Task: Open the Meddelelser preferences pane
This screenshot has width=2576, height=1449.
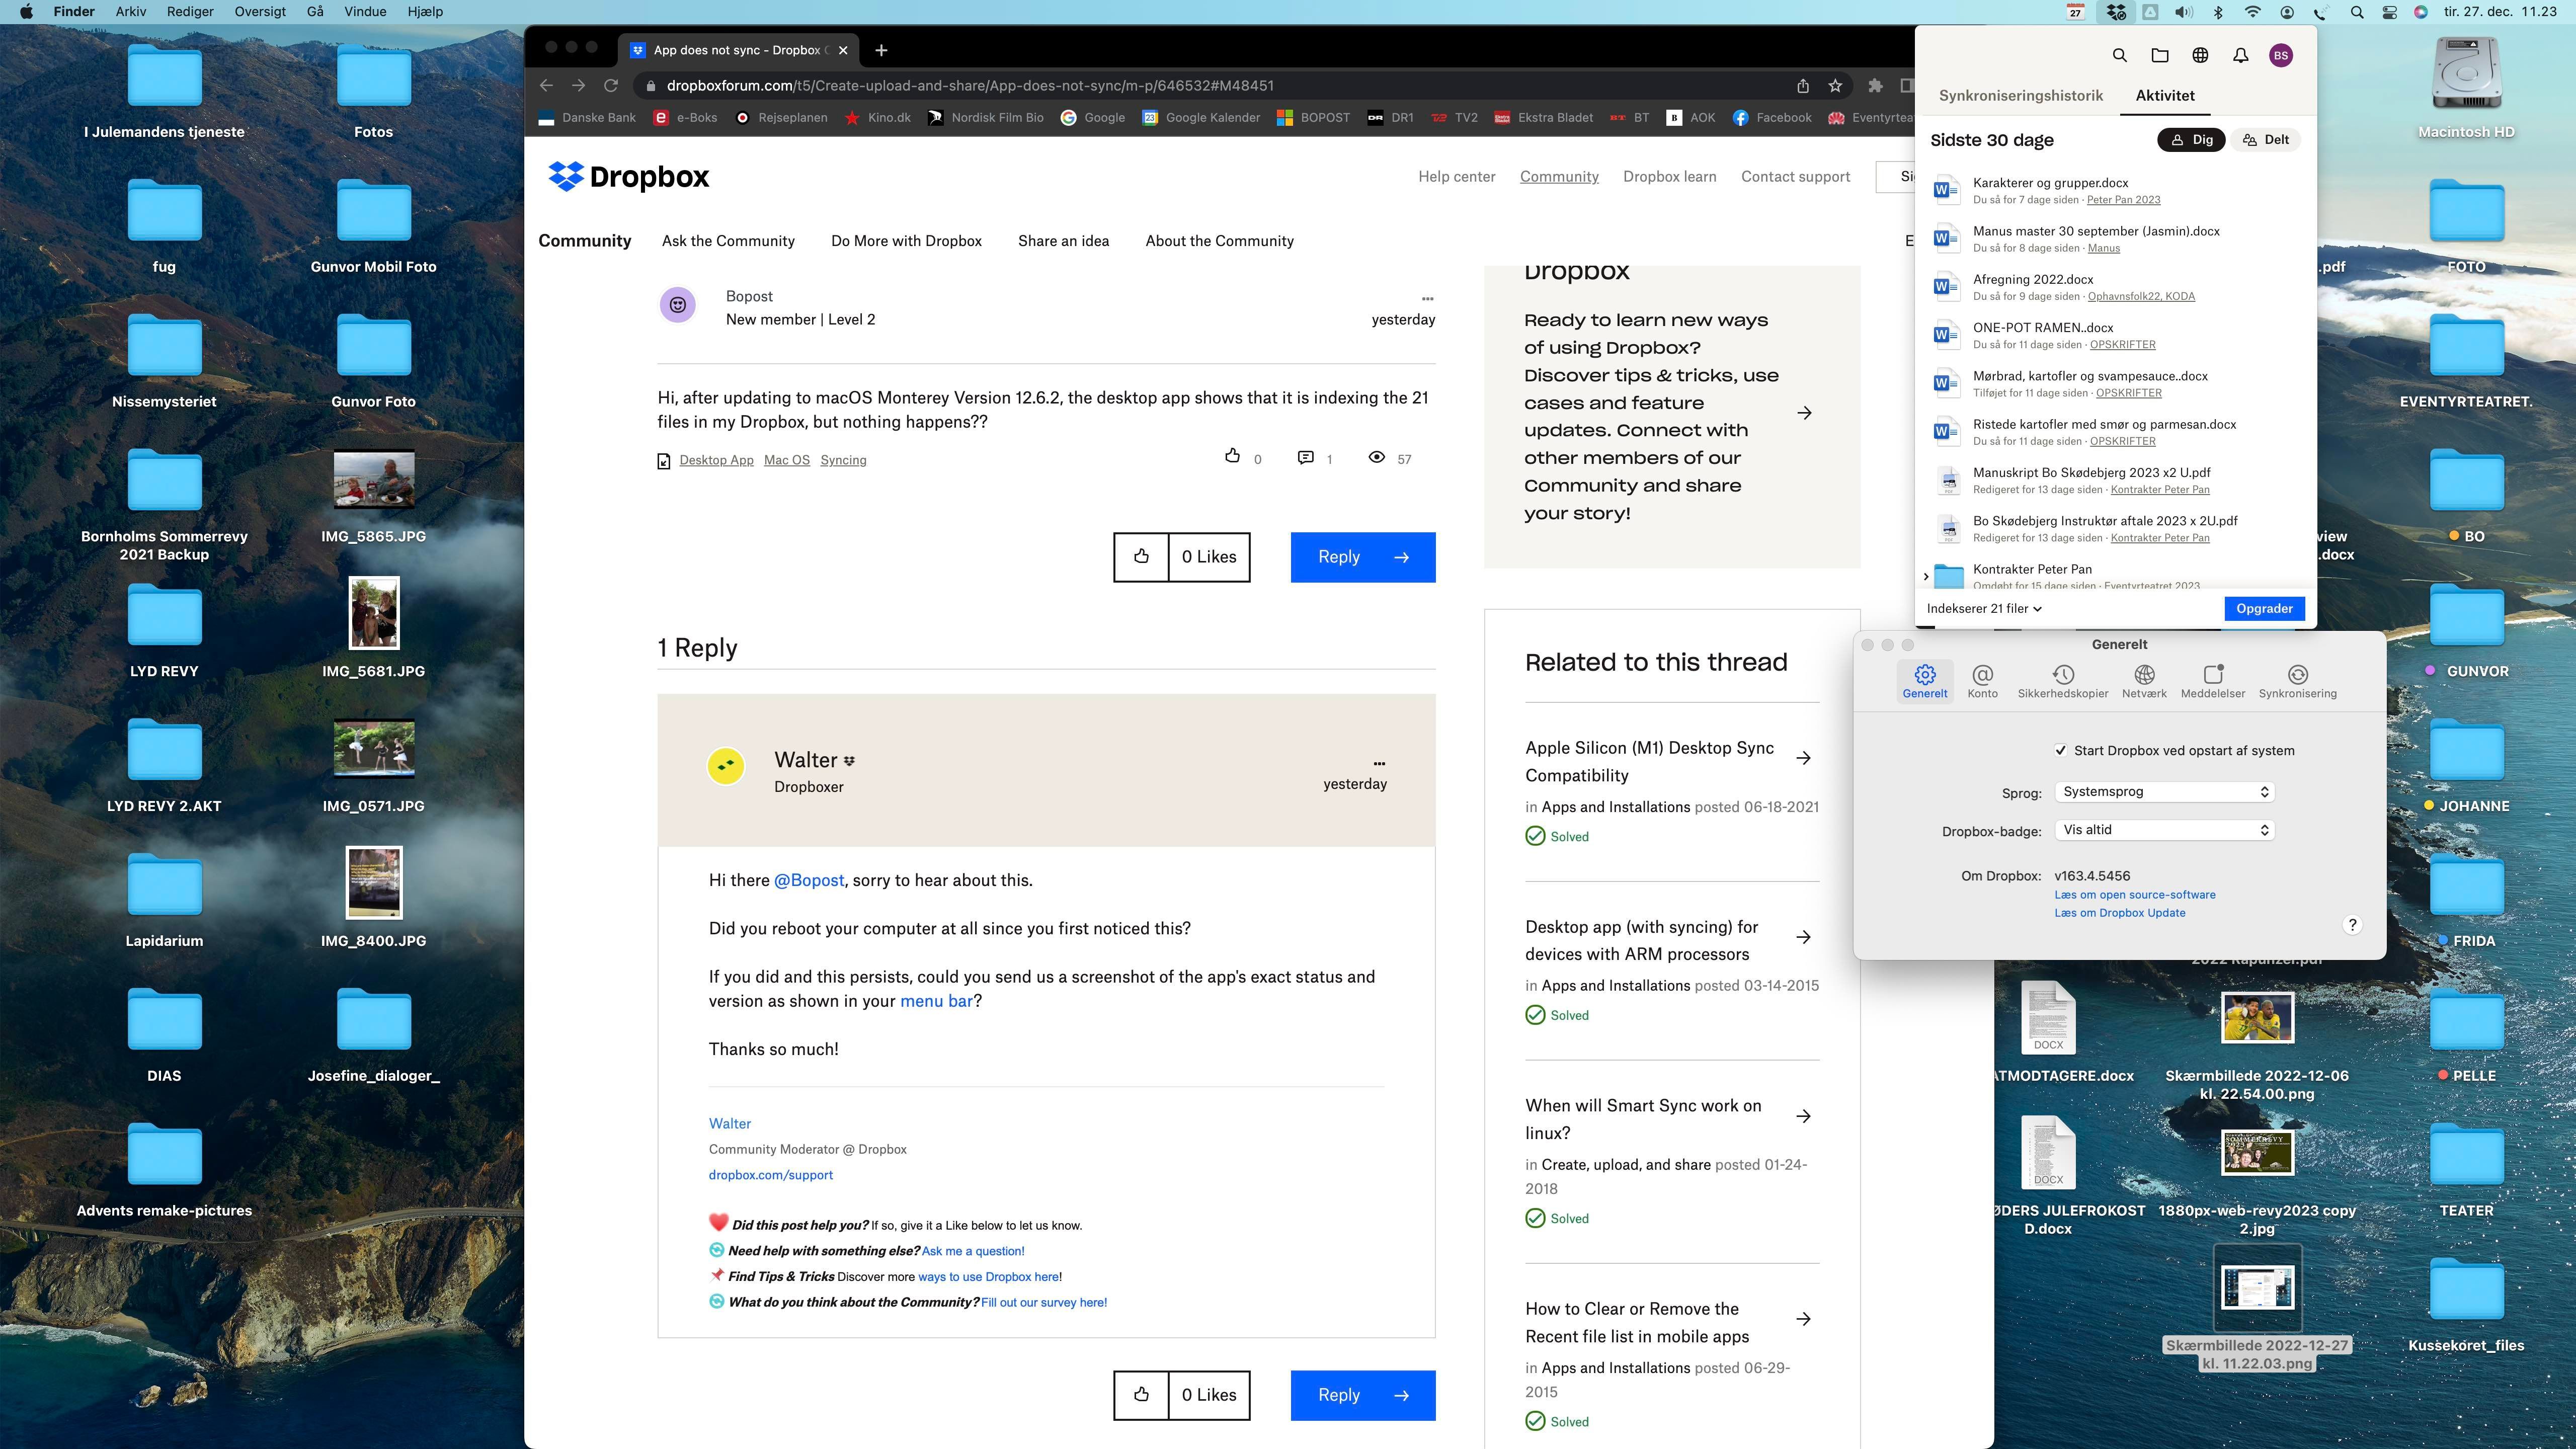Action: click(2213, 682)
